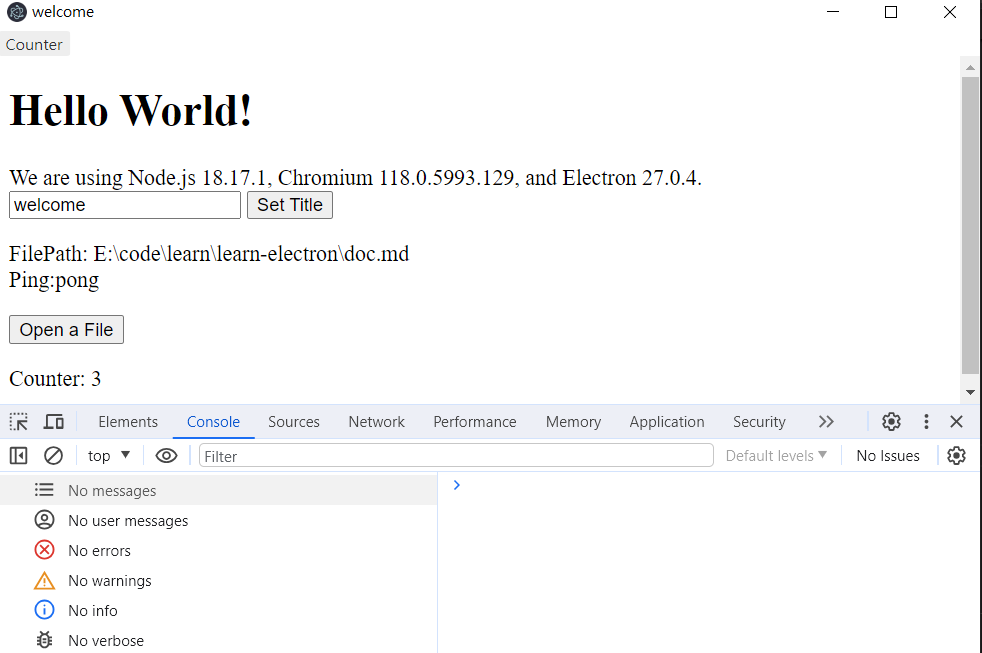This screenshot has width=982, height=653.
Task: Click the Electron app icon in title bar
Action: 16,12
